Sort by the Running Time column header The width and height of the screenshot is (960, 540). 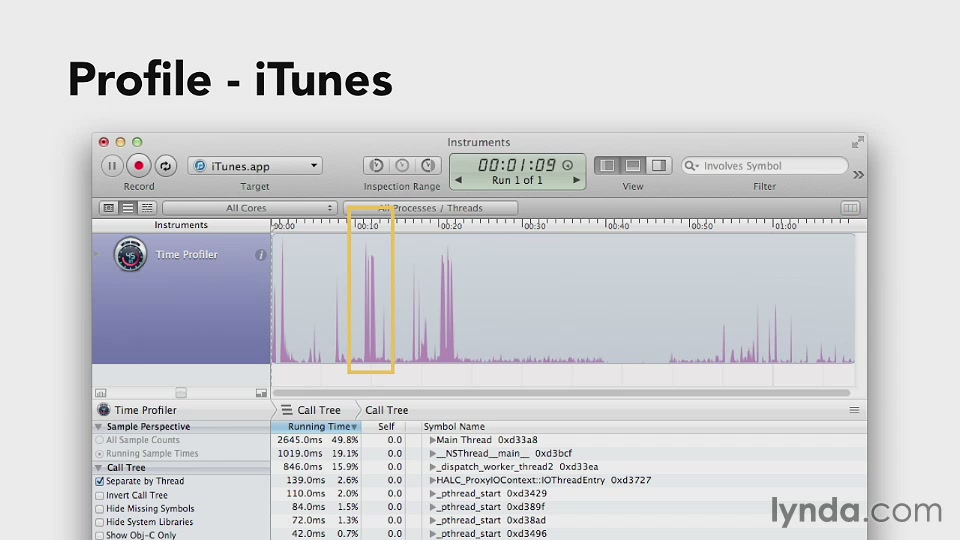tap(316, 427)
